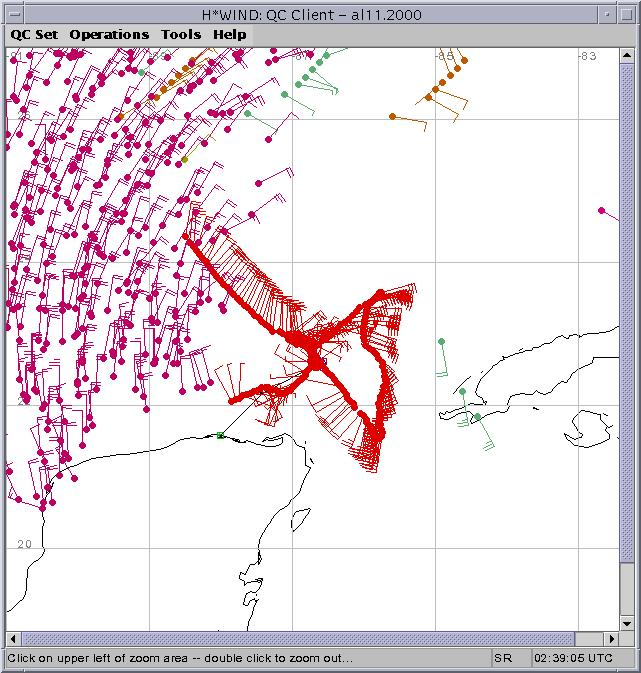
Task: Maximize the H*WIND QC Client window
Action: point(627,11)
